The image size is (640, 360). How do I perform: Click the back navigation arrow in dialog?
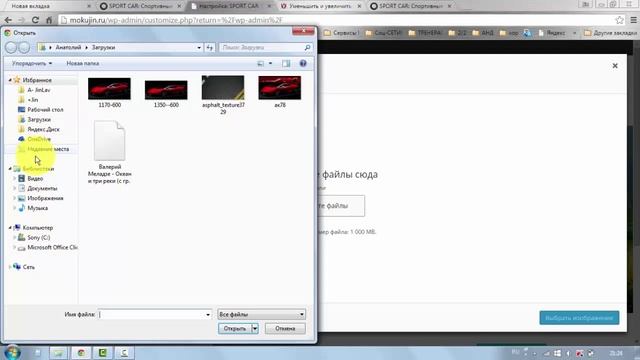(x=11, y=47)
